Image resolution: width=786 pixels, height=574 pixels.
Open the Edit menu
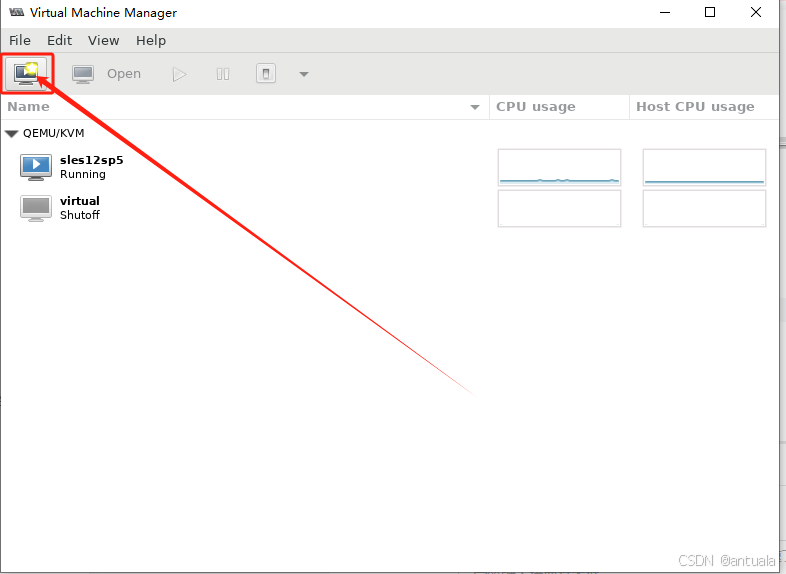[60, 41]
